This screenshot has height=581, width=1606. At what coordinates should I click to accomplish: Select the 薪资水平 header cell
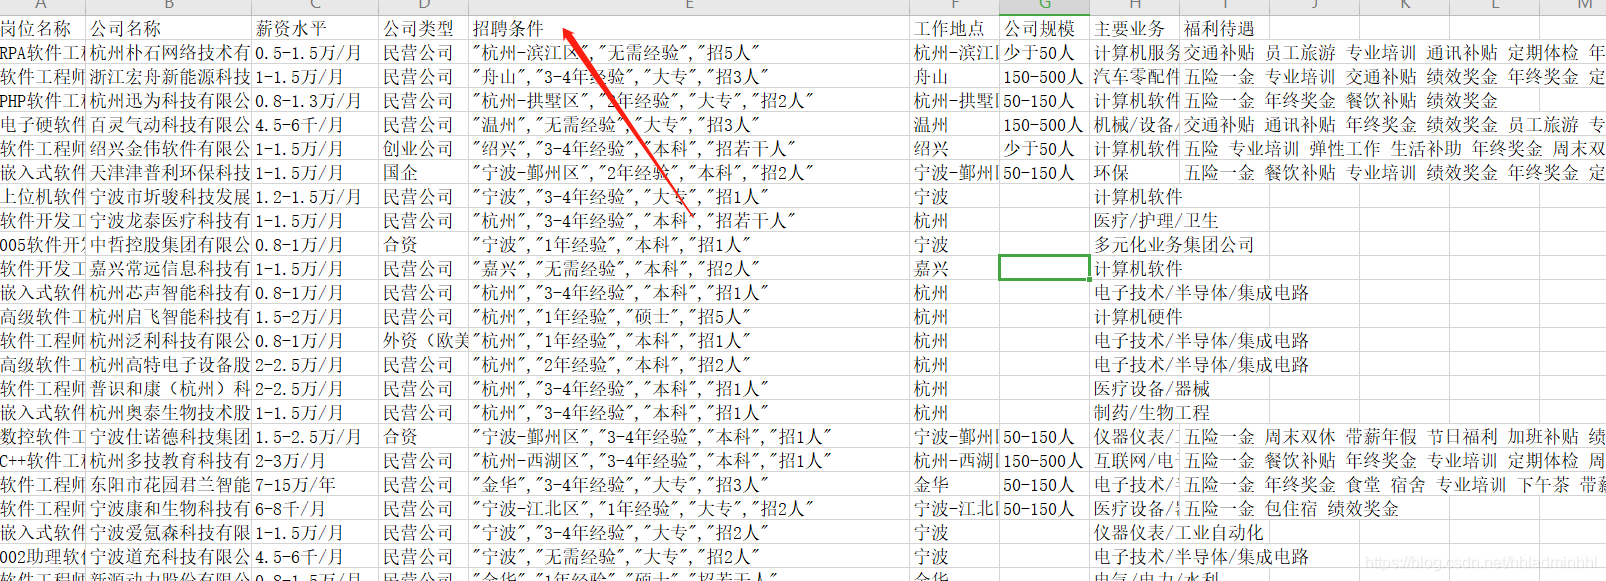(x=316, y=29)
